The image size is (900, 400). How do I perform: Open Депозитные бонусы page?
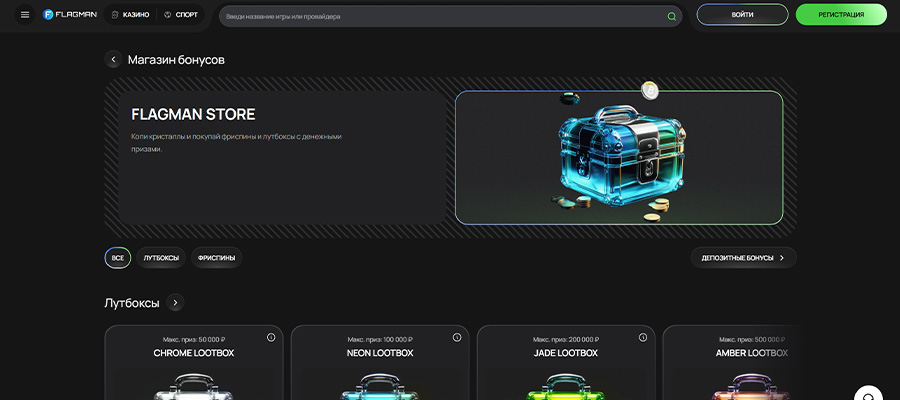[743, 258]
